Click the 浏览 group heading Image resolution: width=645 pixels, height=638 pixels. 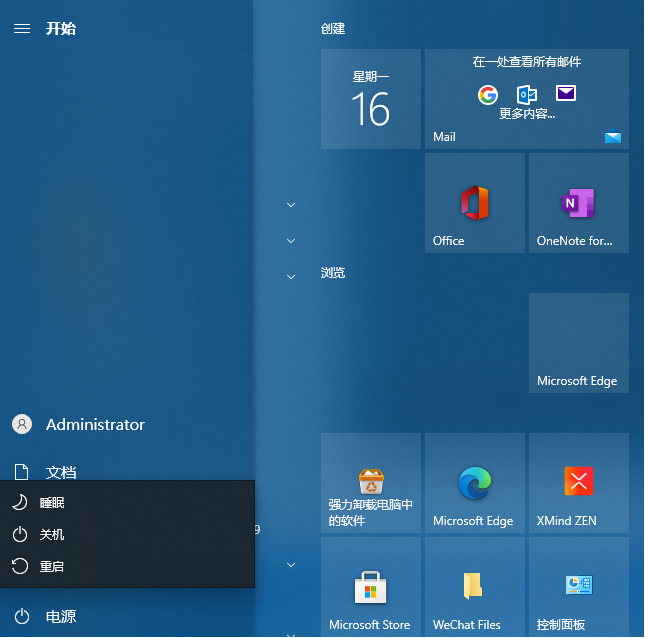(x=333, y=273)
